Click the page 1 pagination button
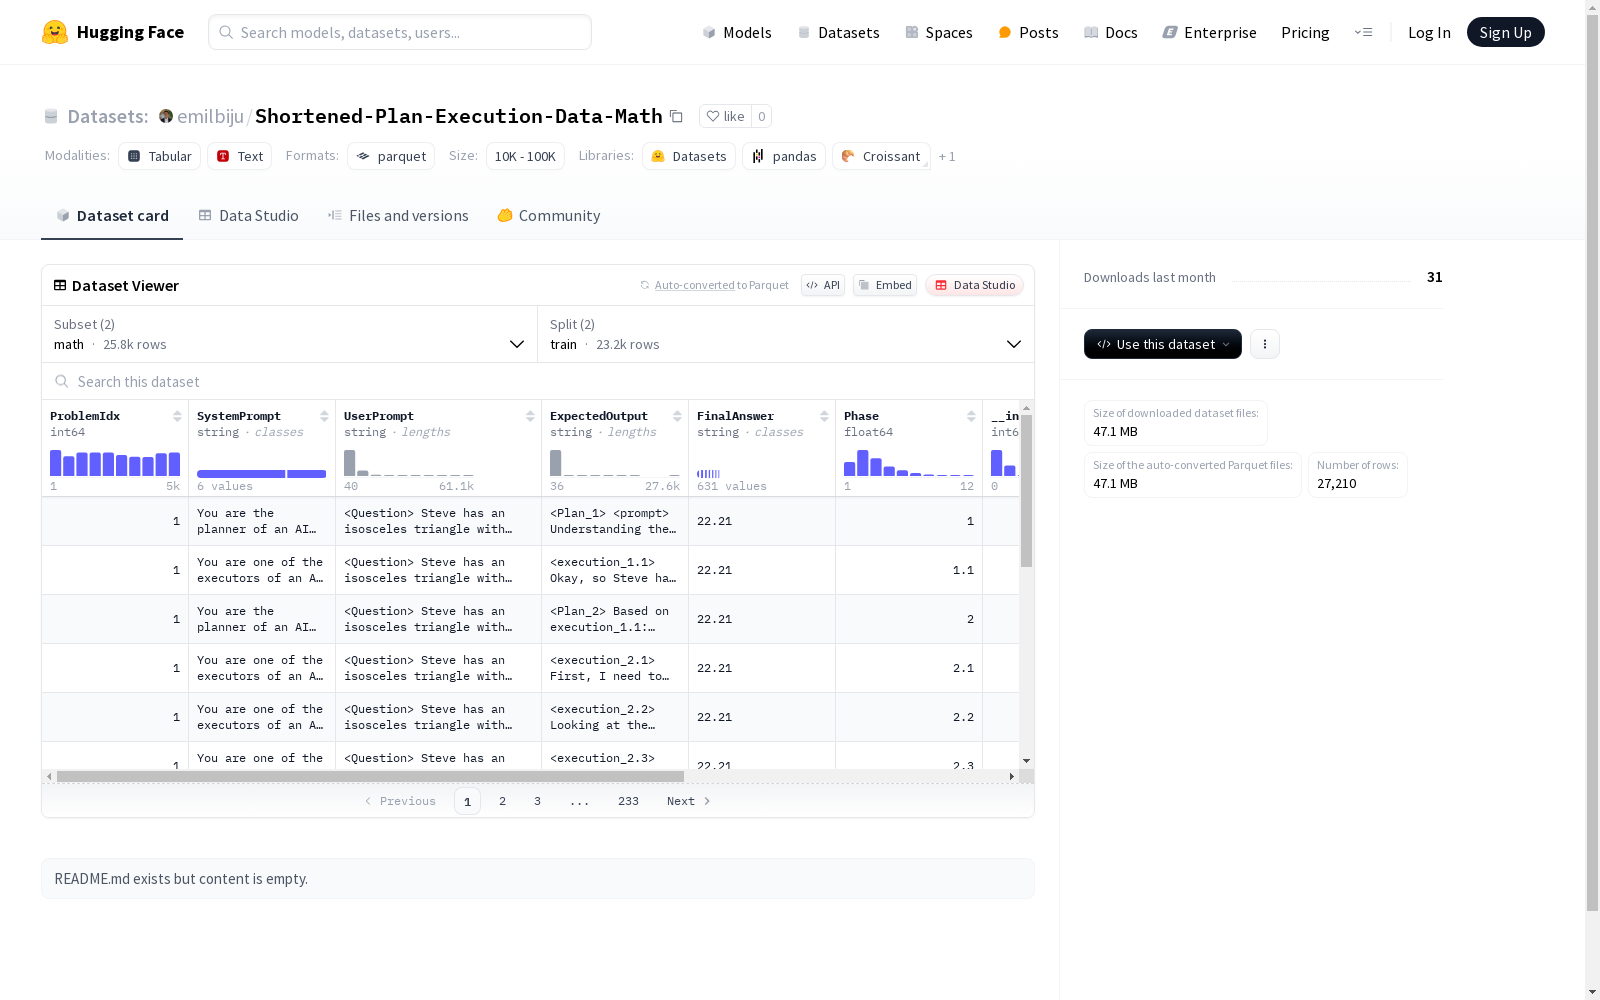 (x=467, y=801)
